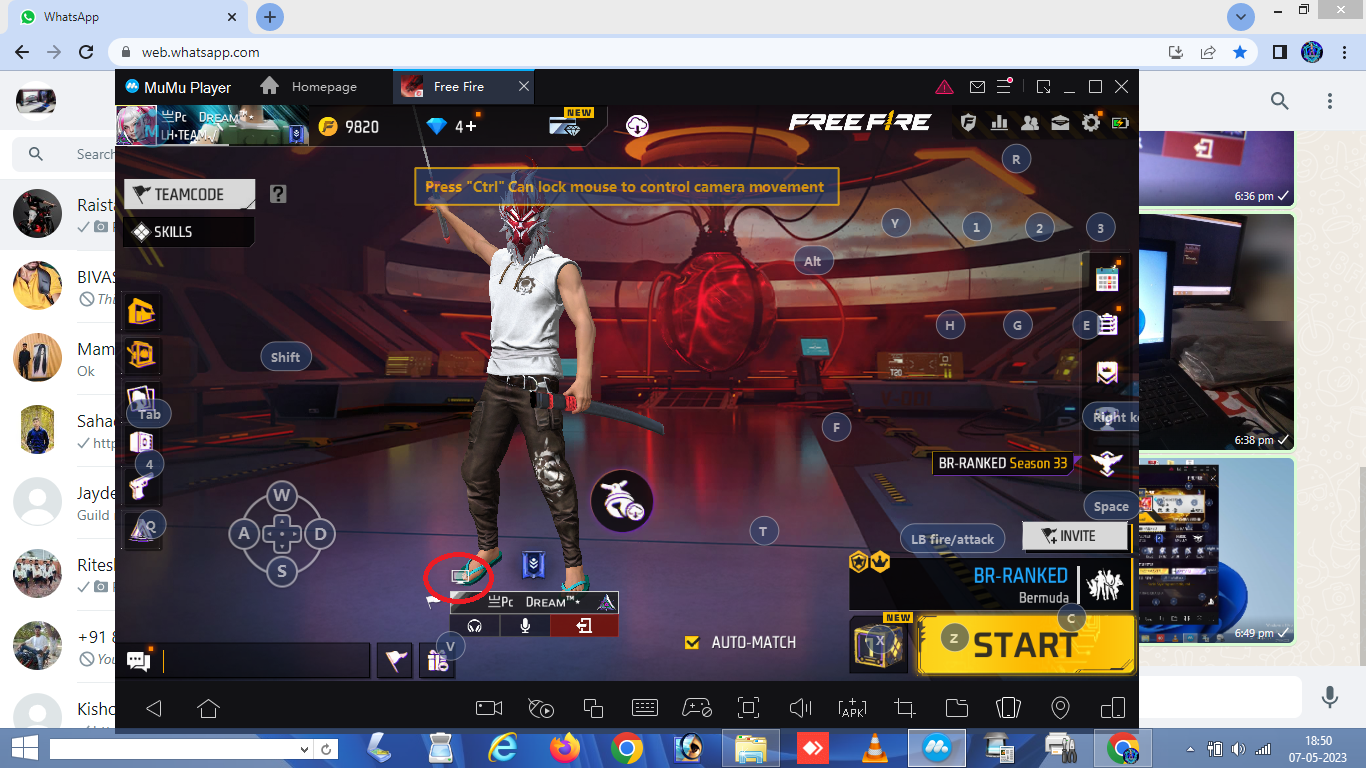This screenshot has width=1366, height=768.
Task: Open the 6:49 pm image in WhatsApp
Action: [x=1217, y=550]
